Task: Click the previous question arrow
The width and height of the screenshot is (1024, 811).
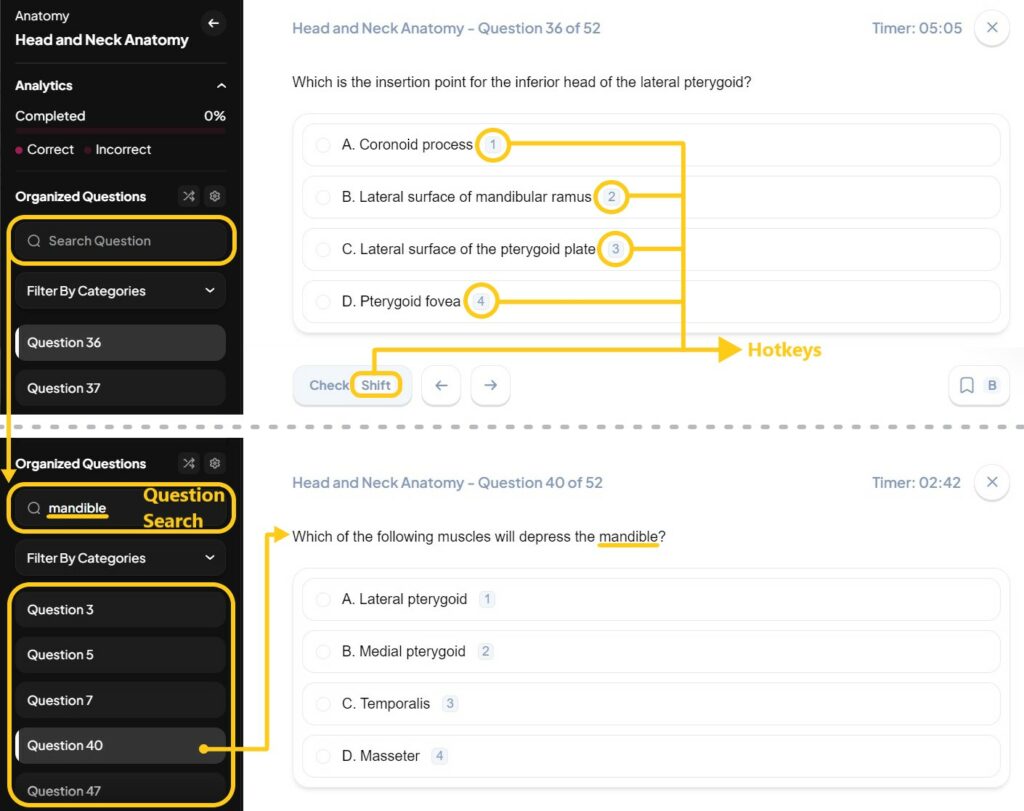Action: point(441,385)
